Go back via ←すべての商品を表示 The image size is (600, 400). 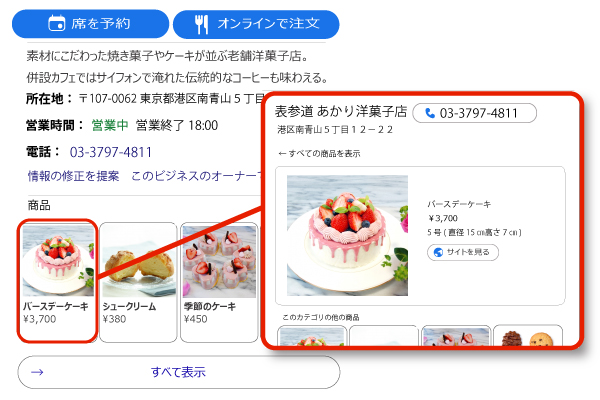(x=320, y=153)
